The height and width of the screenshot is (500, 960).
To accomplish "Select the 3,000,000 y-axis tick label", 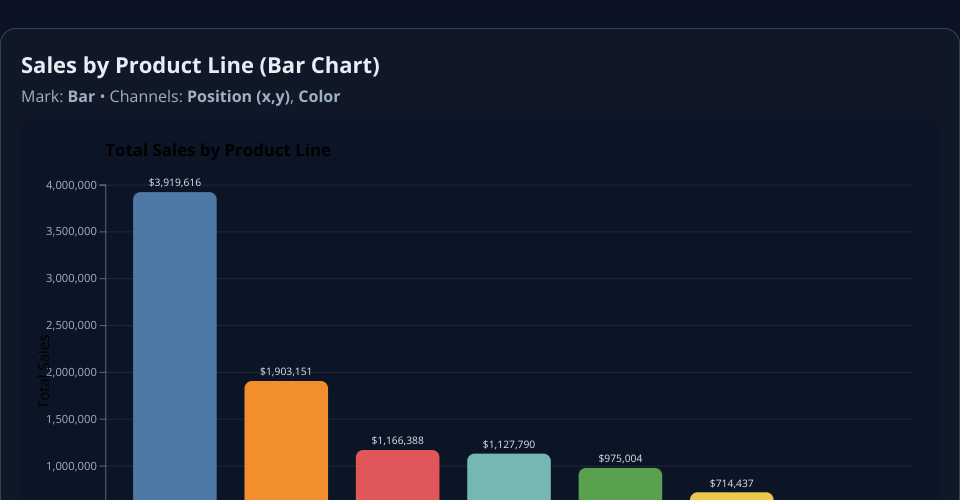I will click(71, 279).
